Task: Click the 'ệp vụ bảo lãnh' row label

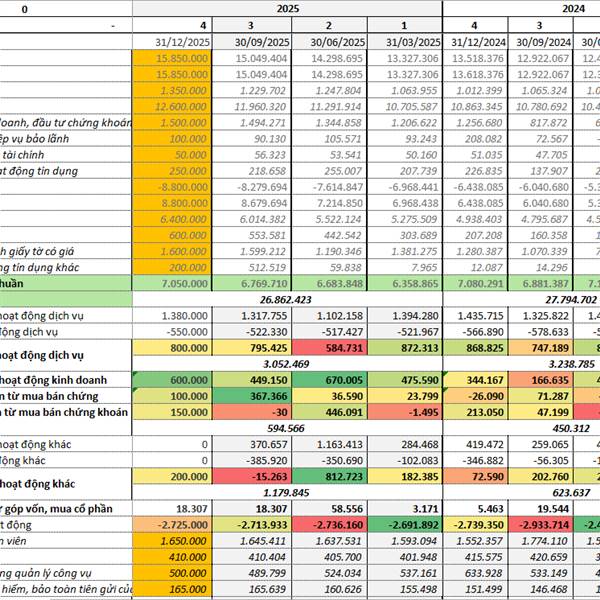Action: coord(34,139)
